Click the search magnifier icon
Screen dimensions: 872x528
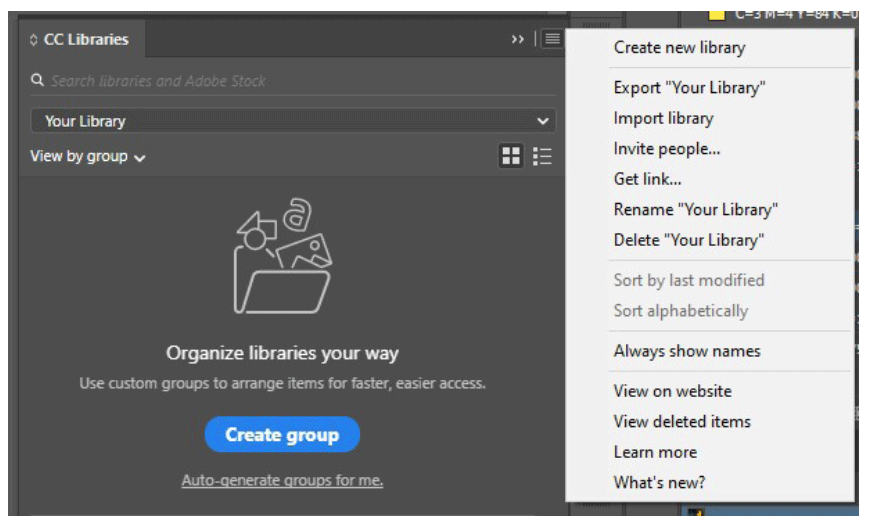click(37, 80)
